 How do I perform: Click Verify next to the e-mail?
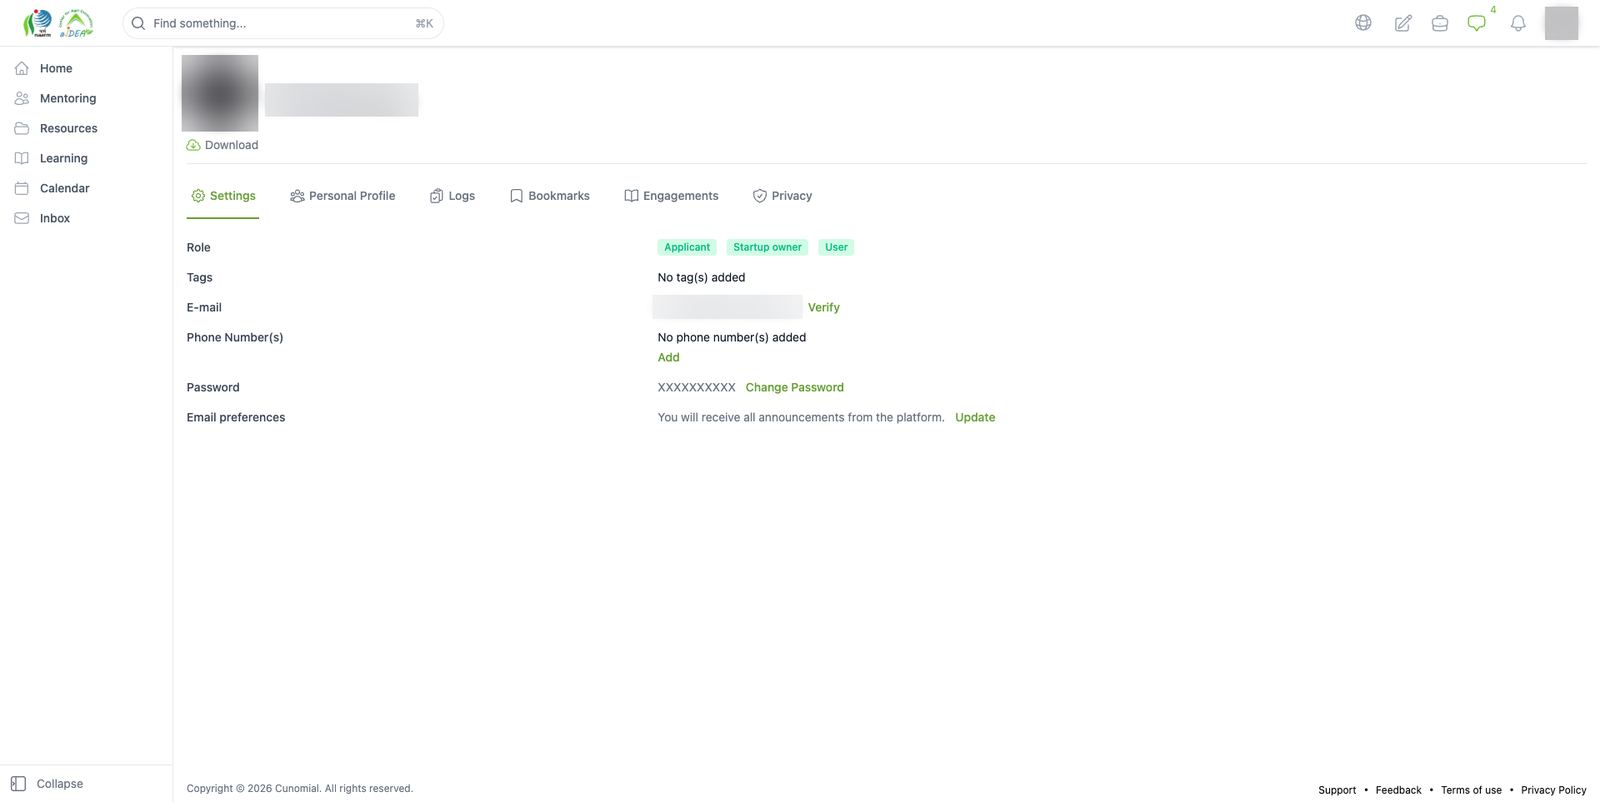(824, 307)
